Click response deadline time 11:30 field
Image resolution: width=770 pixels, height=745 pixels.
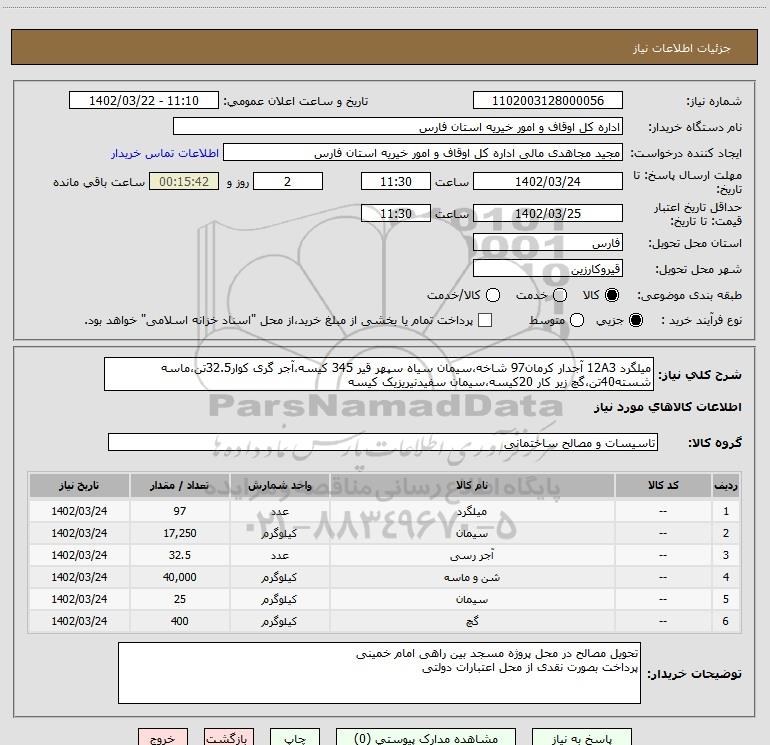coord(396,181)
